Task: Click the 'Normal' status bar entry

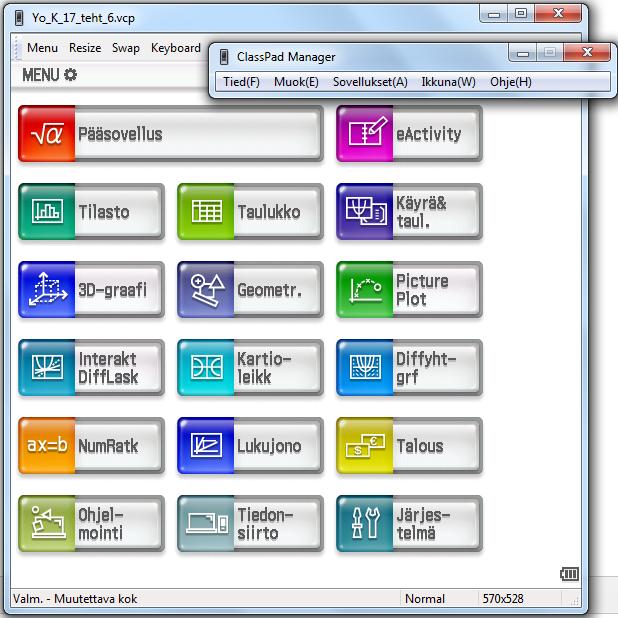Action: (x=425, y=599)
